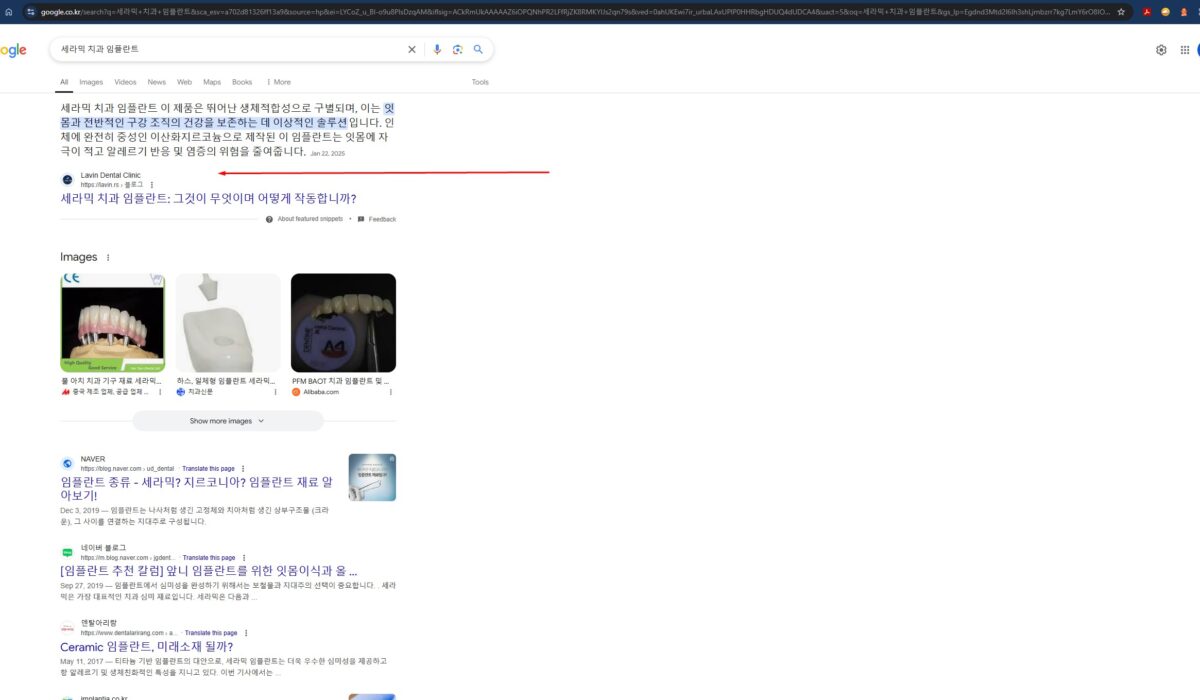Open the Google apps grid

click(x=1185, y=50)
